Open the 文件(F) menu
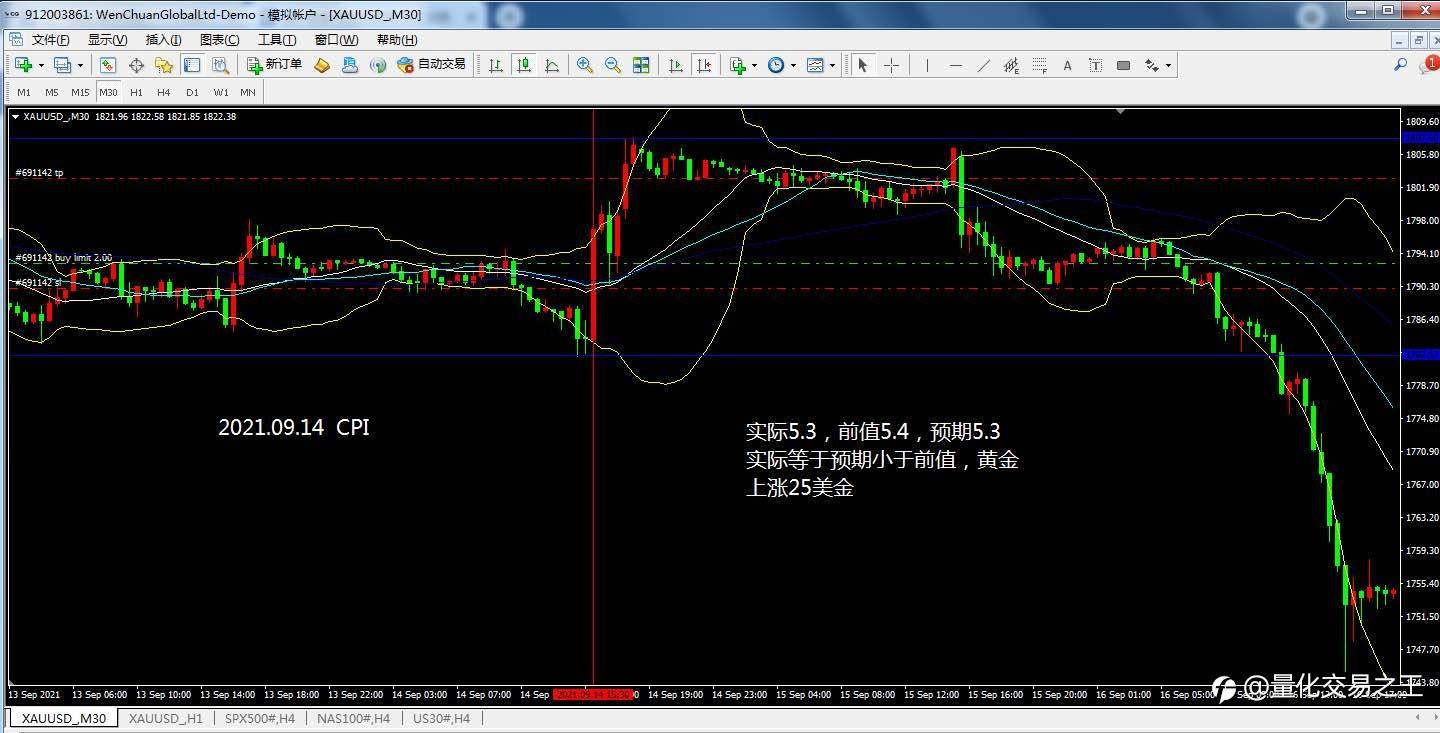The height and width of the screenshot is (733, 1440). pos(50,40)
